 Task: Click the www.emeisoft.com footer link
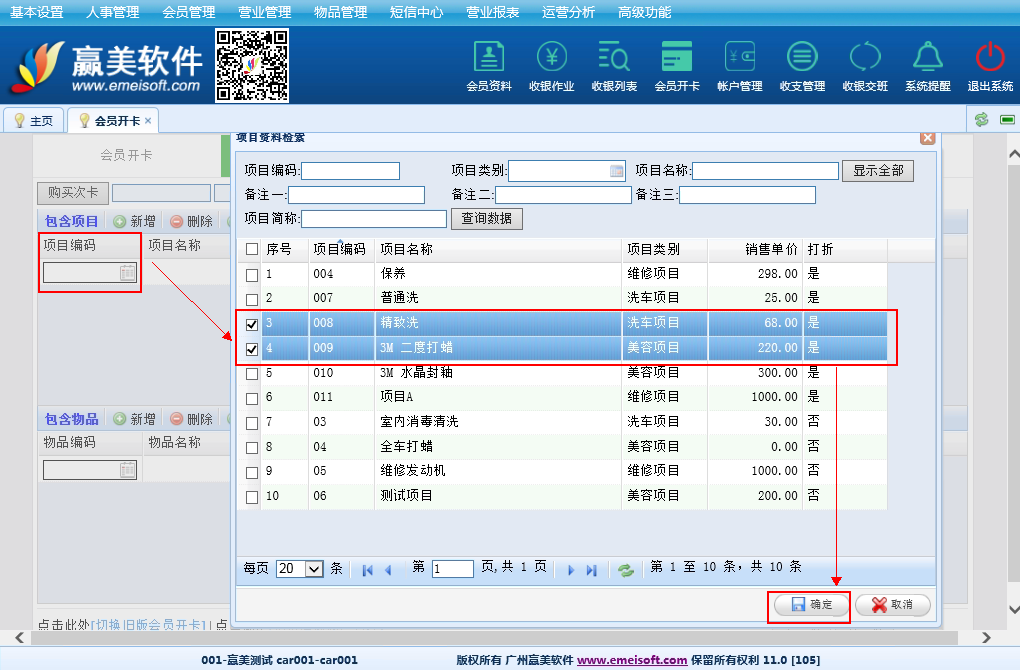pos(632,660)
